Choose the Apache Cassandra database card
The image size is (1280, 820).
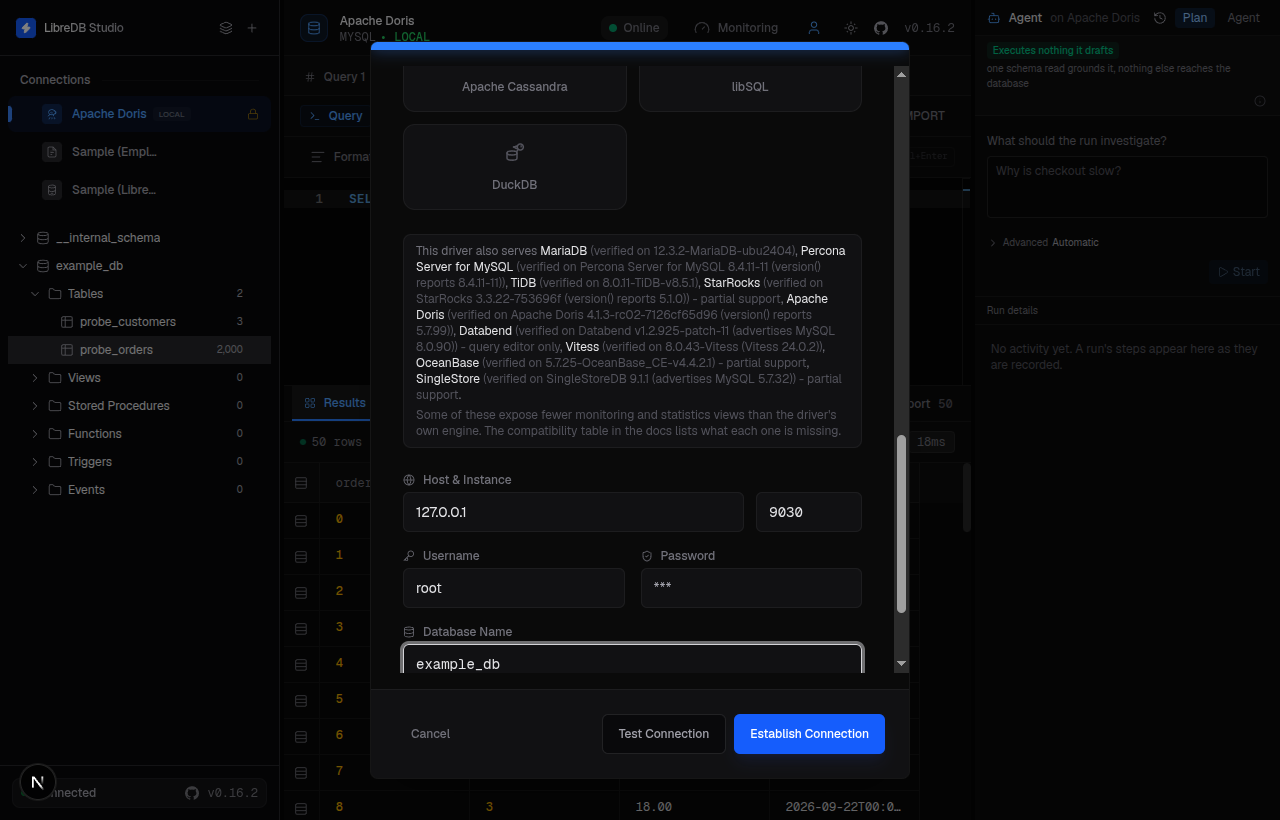[x=515, y=87]
